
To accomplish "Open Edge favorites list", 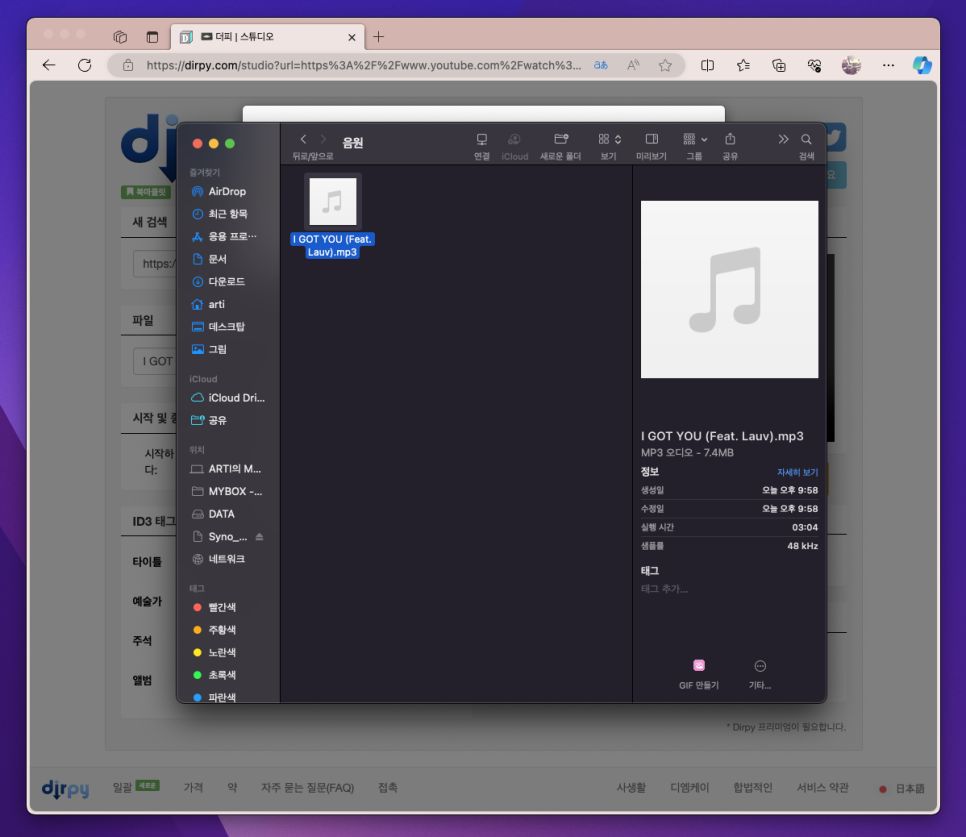I will [x=743, y=65].
